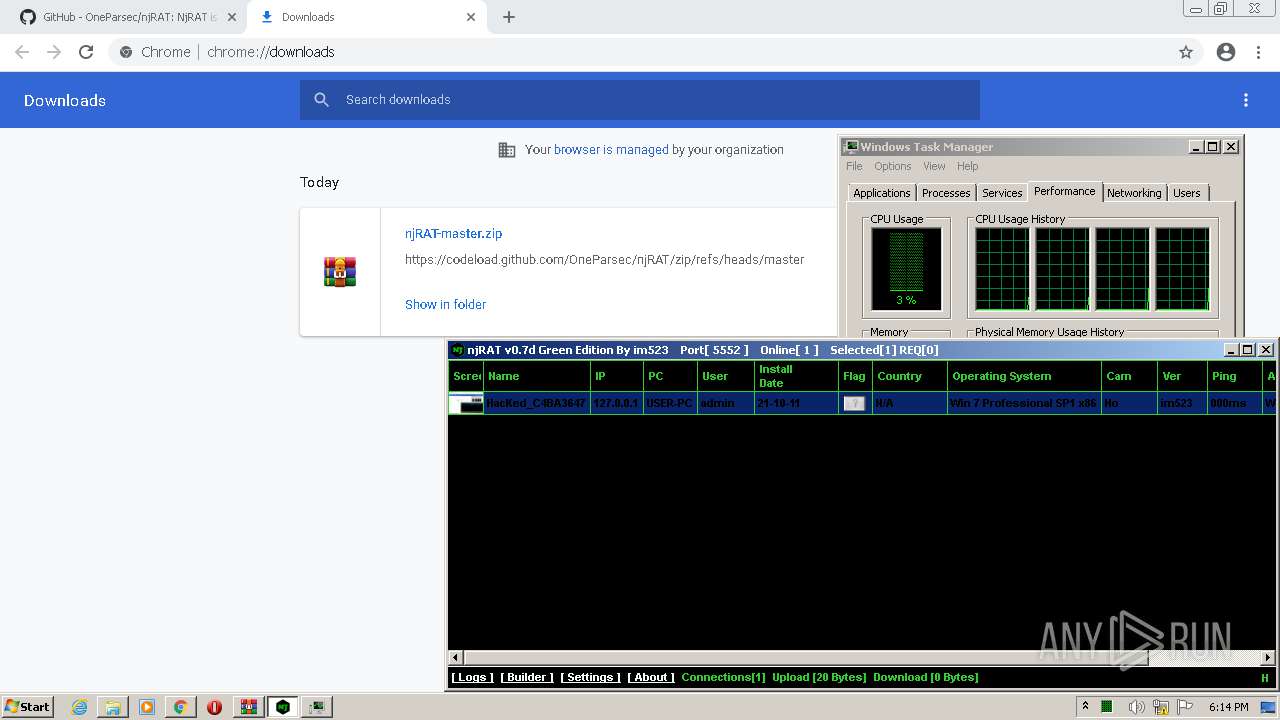Click the green CPU meter tray icon

click(x=1107, y=707)
